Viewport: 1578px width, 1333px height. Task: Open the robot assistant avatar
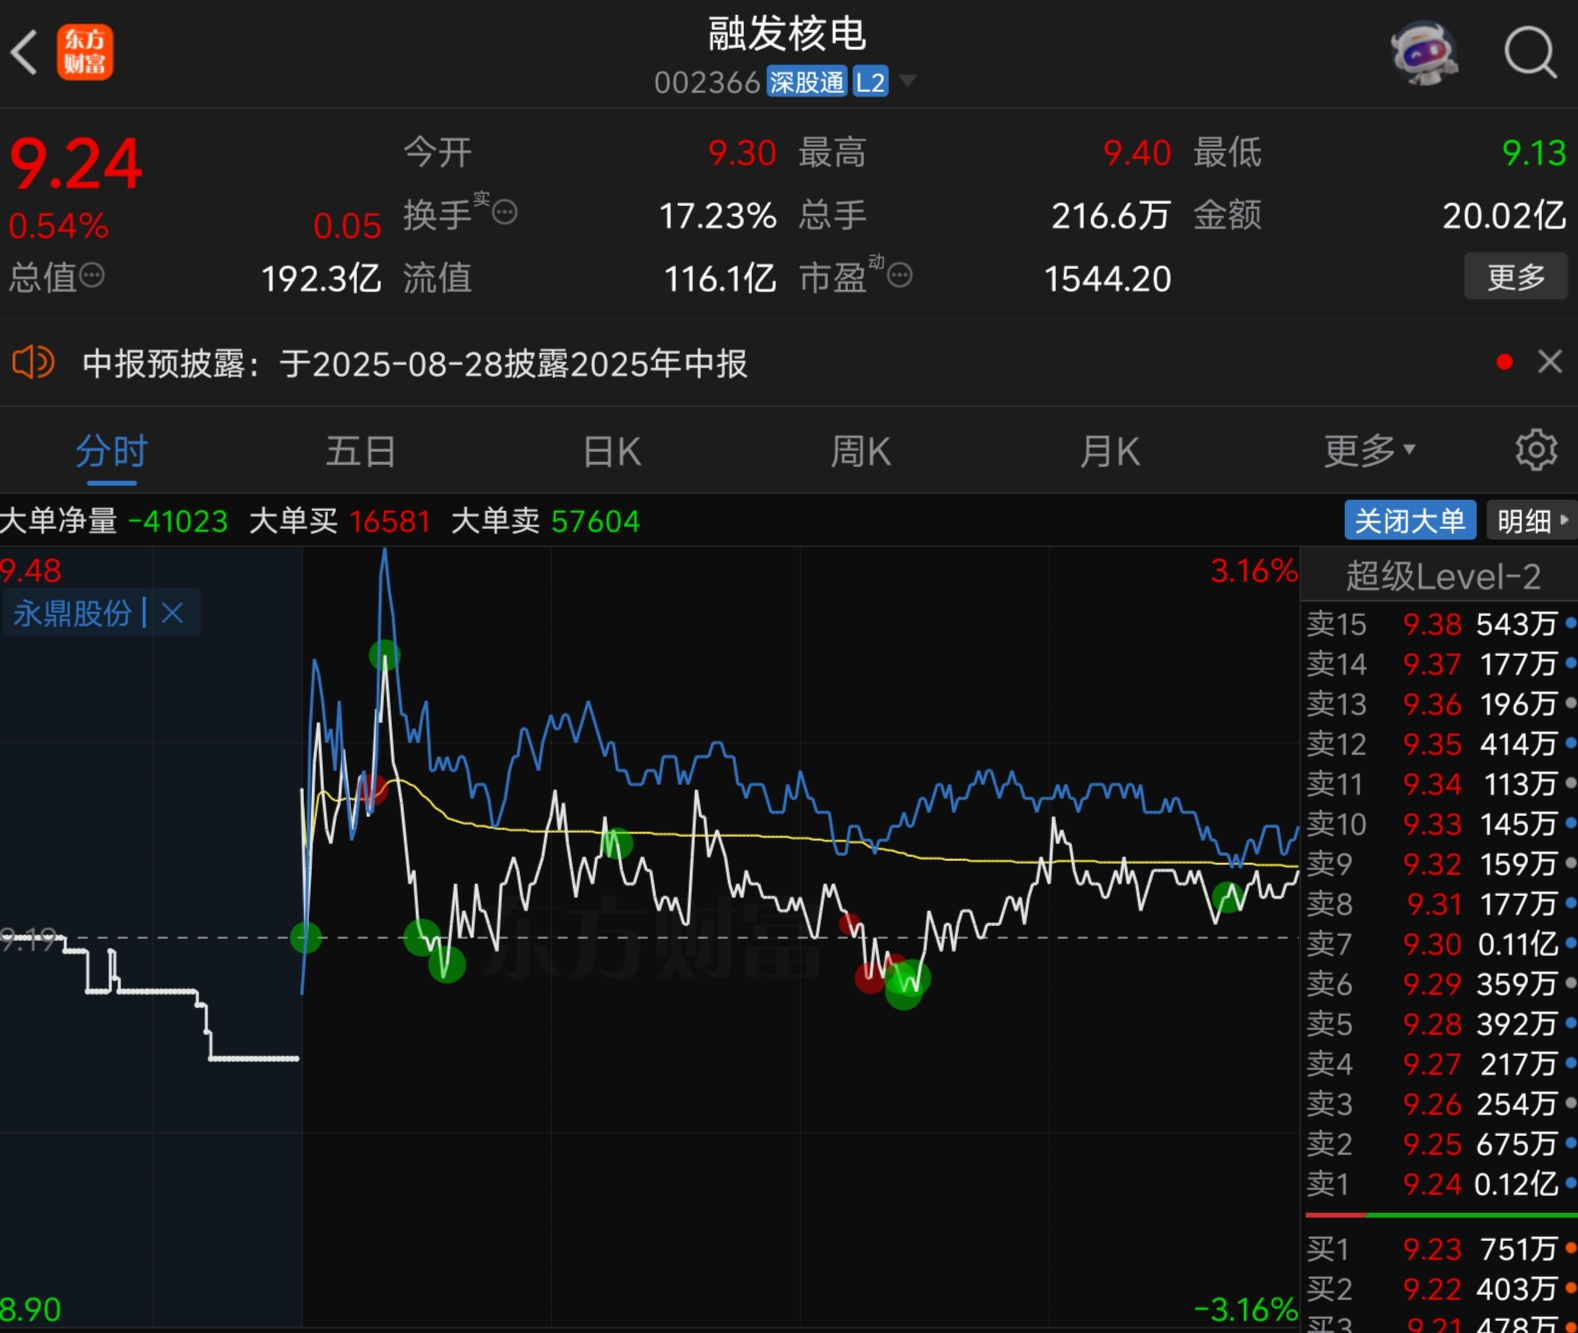tap(1424, 53)
